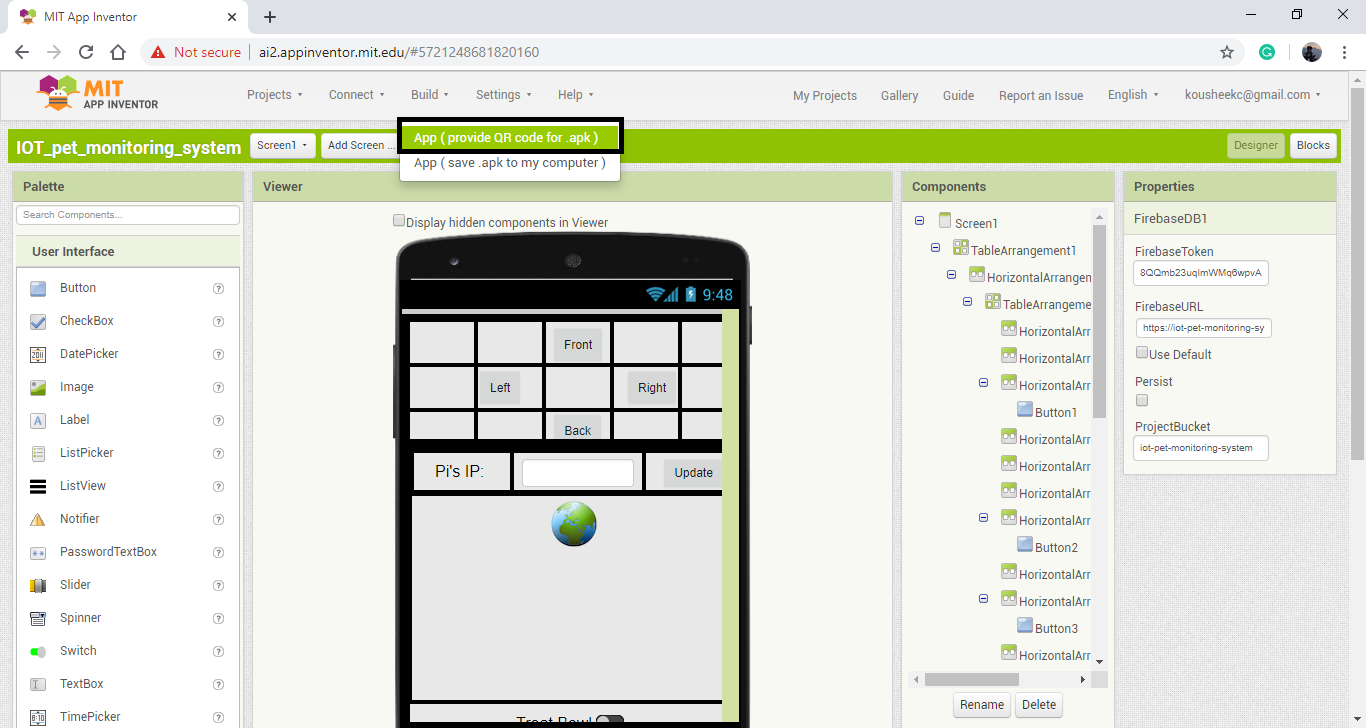Collapse the TableArrangement1 tree node
Image resolution: width=1366 pixels, height=728 pixels.
[935, 248]
